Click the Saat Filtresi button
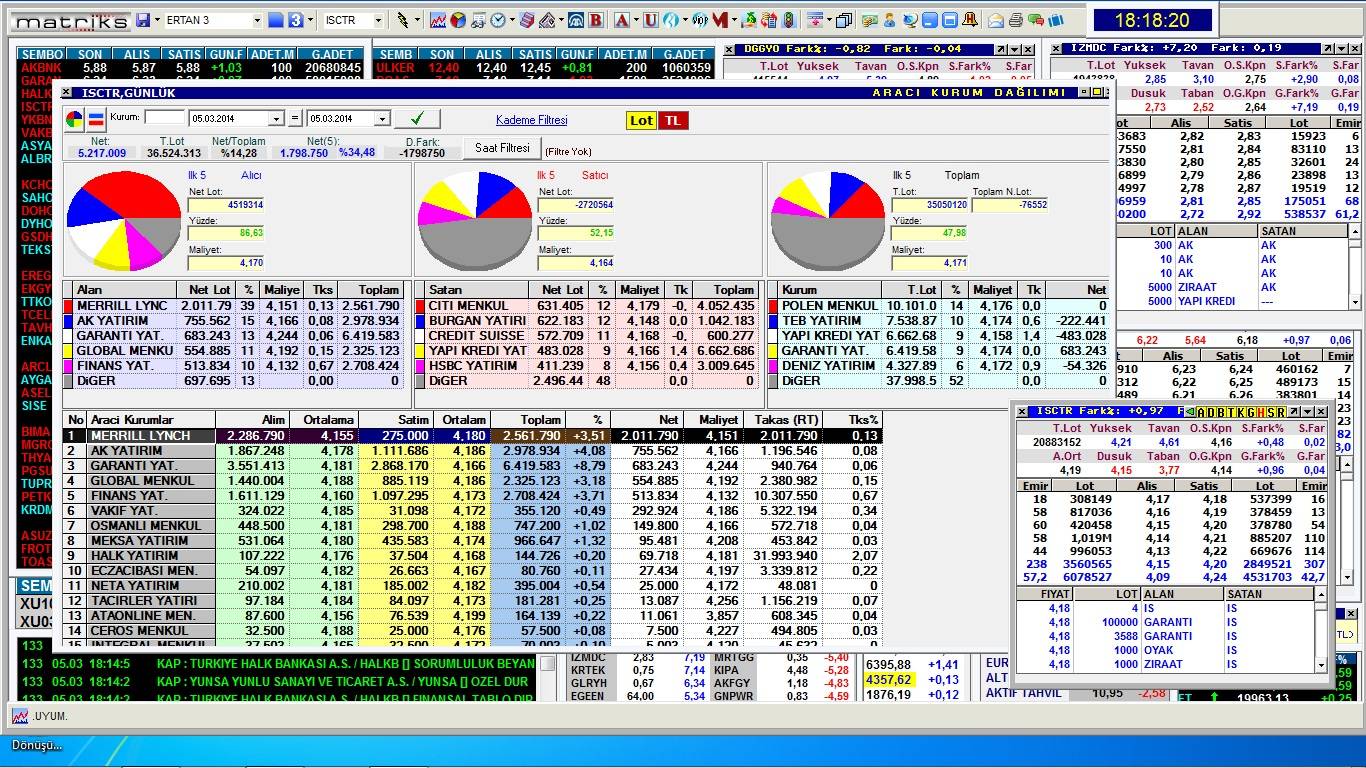Image resolution: width=1366 pixels, height=768 pixels. click(x=502, y=148)
